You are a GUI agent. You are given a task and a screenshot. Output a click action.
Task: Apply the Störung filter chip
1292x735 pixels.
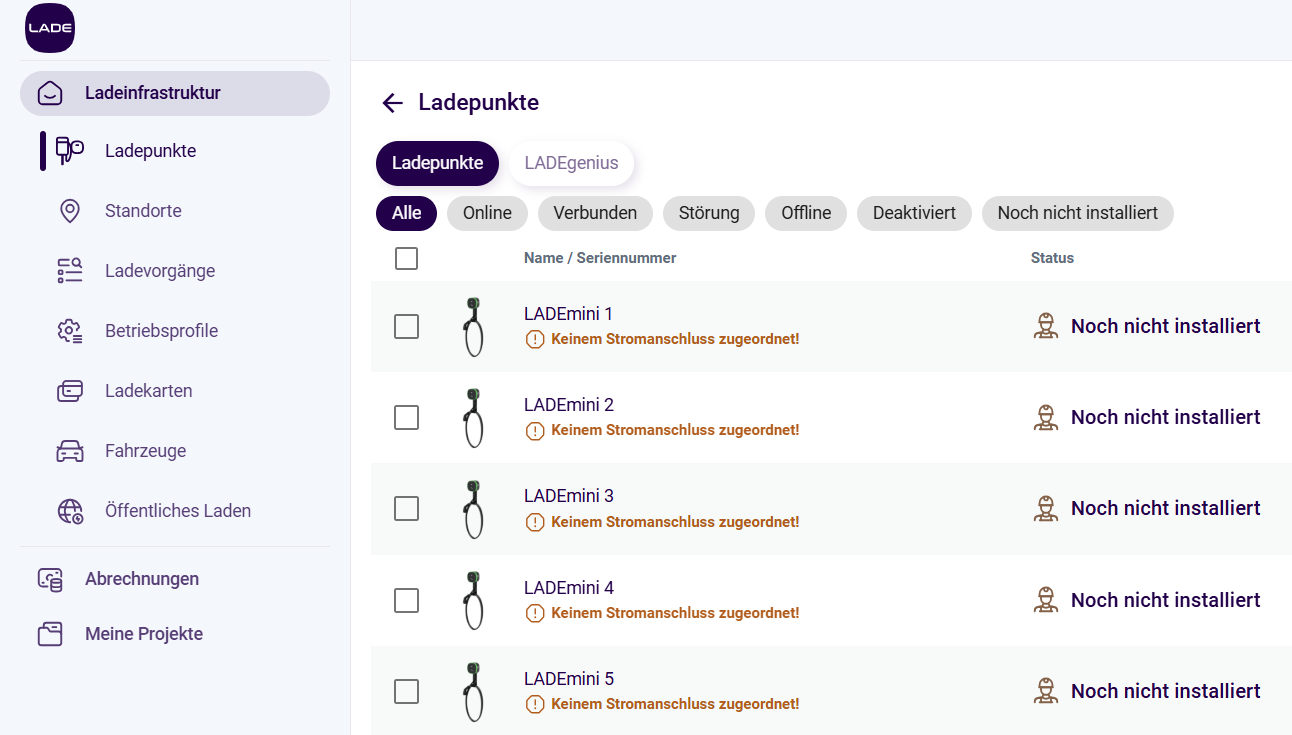click(x=709, y=213)
